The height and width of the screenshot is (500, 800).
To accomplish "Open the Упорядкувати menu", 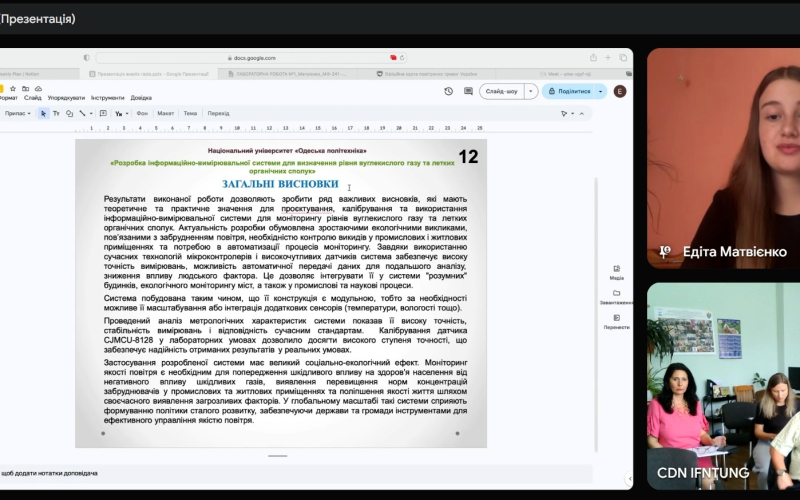I will pos(66,97).
